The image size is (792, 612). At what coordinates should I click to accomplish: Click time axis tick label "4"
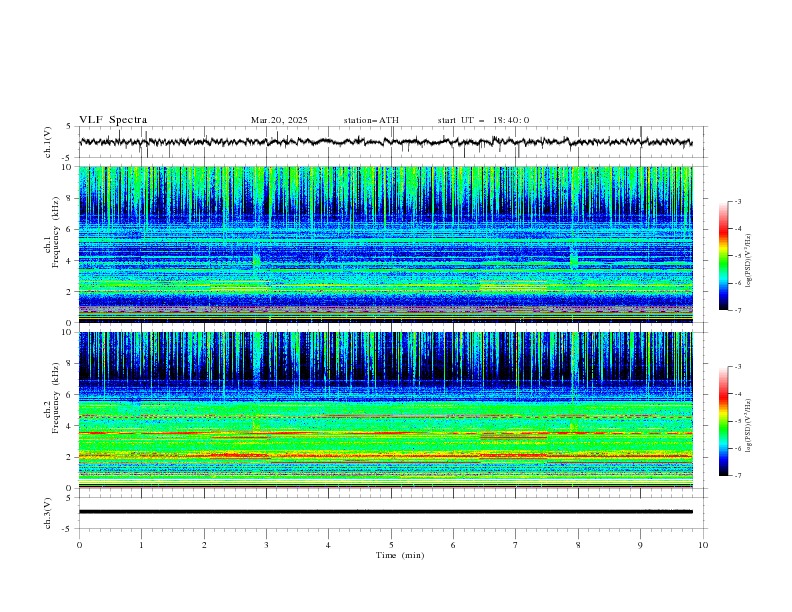pyautogui.click(x=328, y=545)
